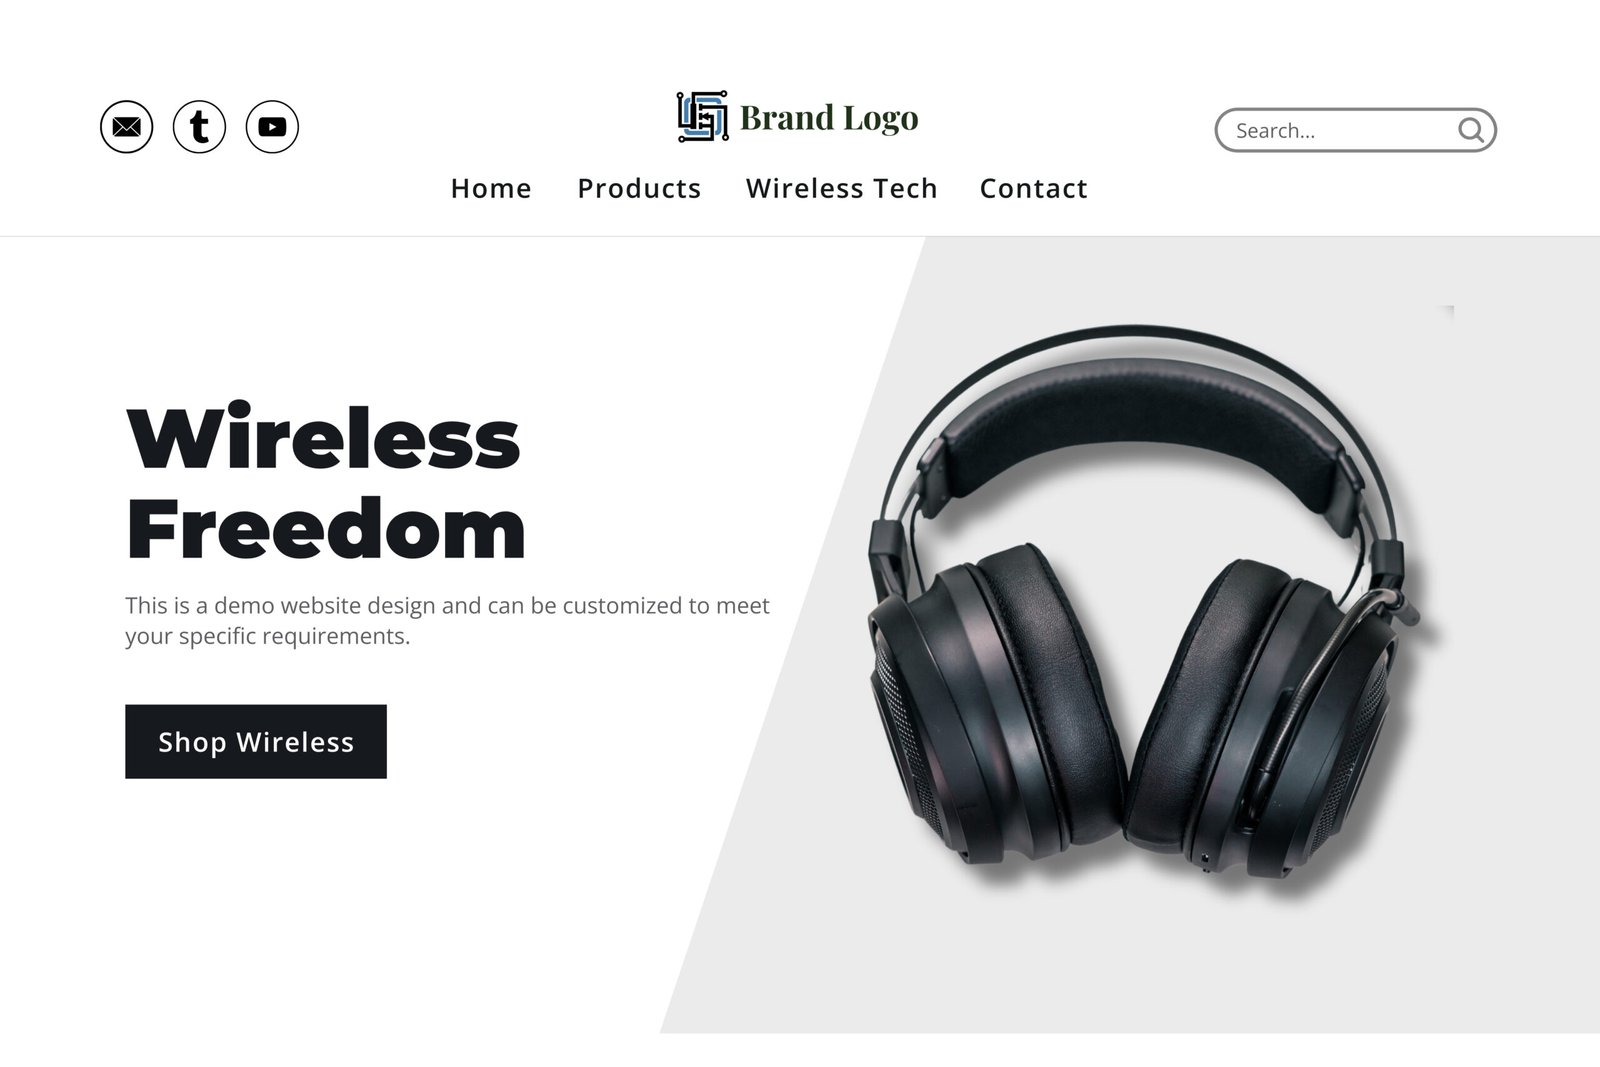Visit the Tumblr social icon
Image resolution: width=1600 pixels, height=1067 pixels.
pyautogui.click(x=200, y=127)
